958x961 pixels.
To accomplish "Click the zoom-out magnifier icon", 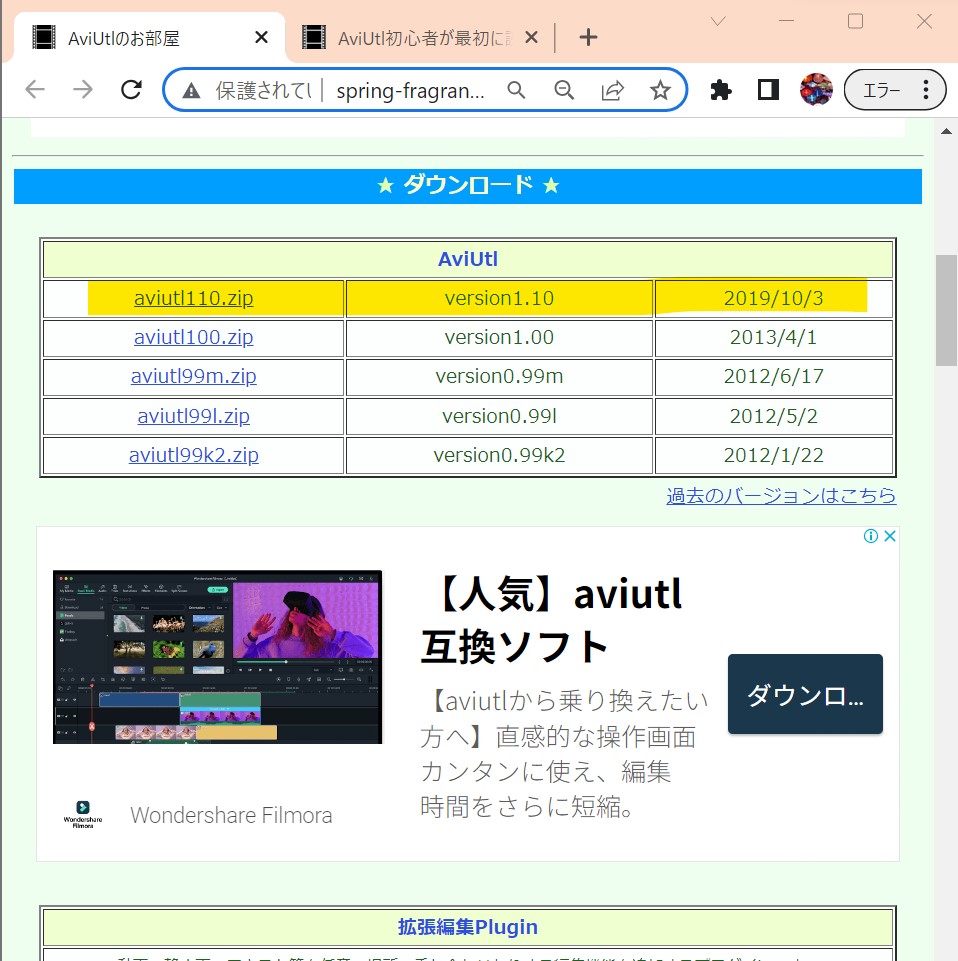I will pos(564,91).
